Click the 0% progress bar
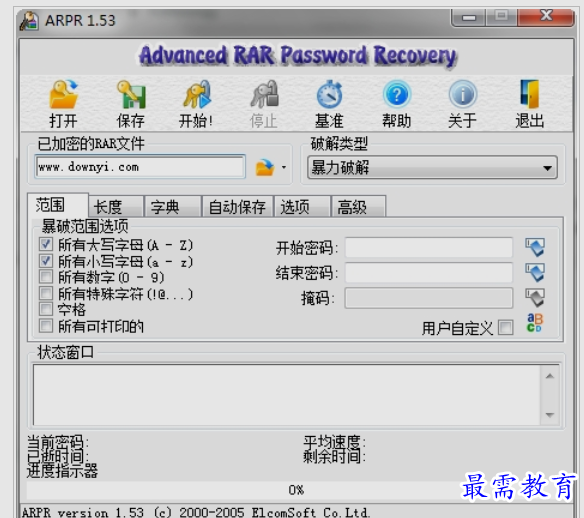584x518 pixels. tap(296, 490)
